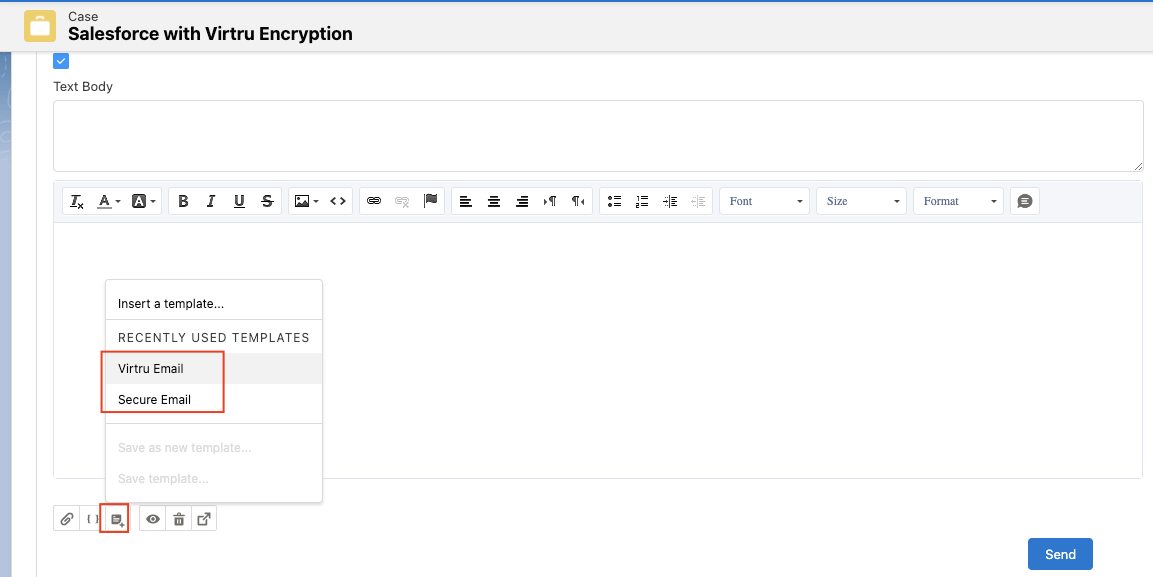Uncheck the checkbox above Text Body
1153x577 pixels.
[x=61, y=61]
